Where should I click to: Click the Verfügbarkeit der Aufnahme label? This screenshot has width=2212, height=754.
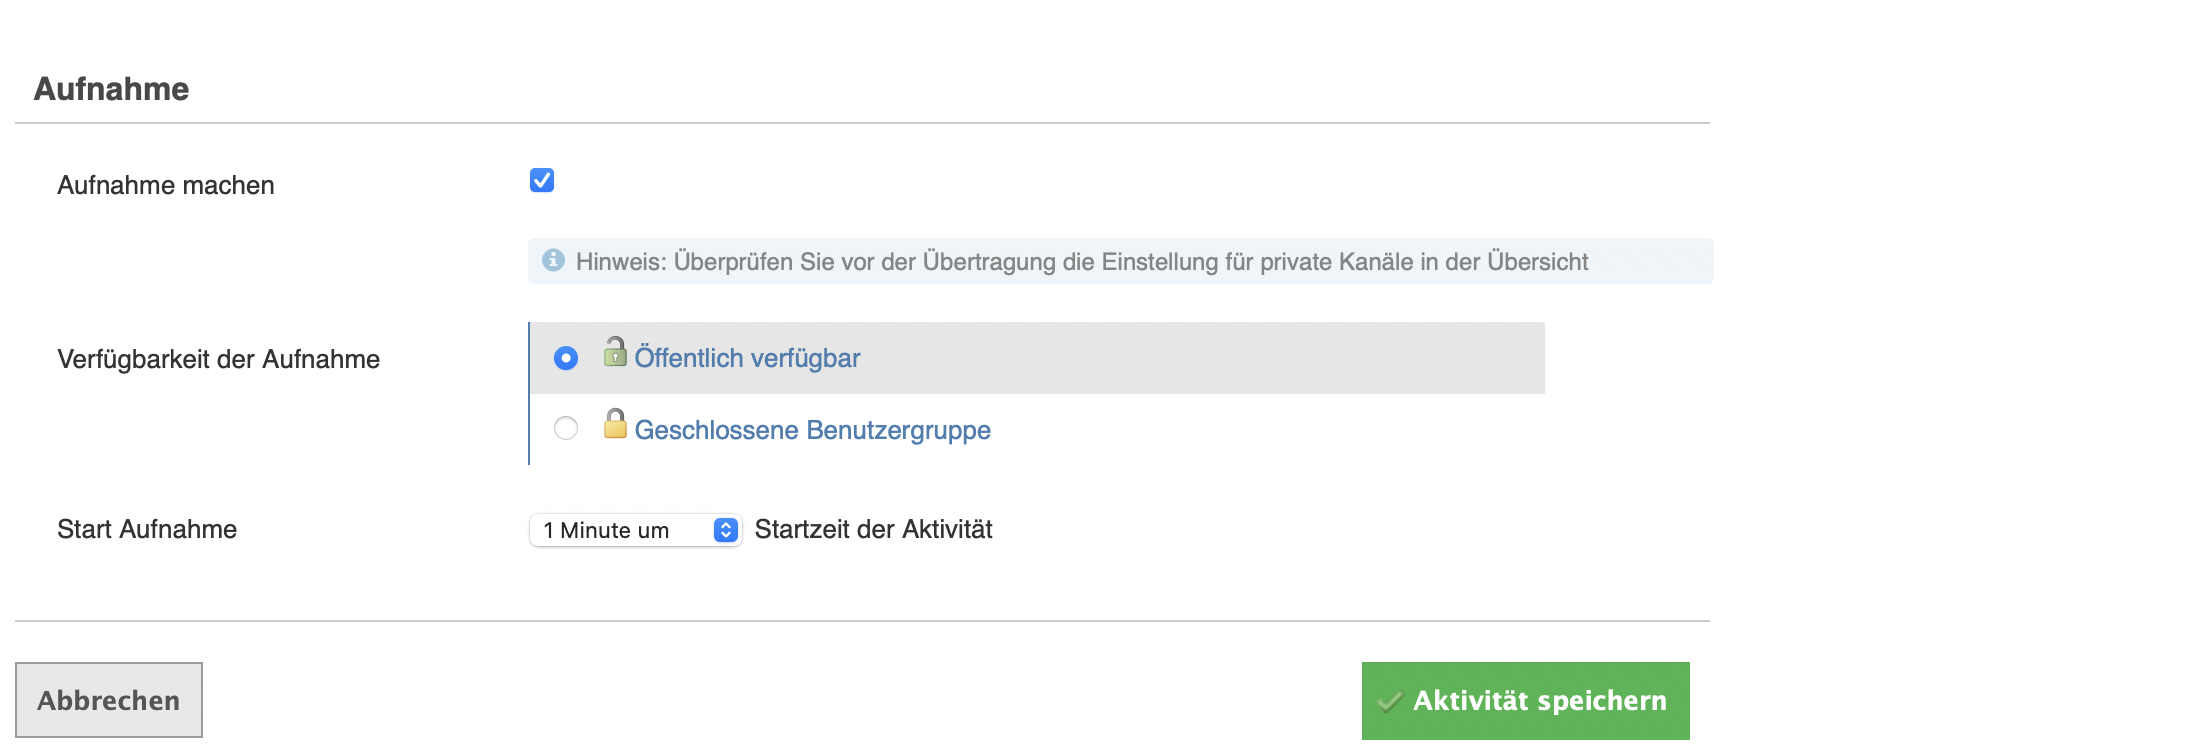click(218, 359)
